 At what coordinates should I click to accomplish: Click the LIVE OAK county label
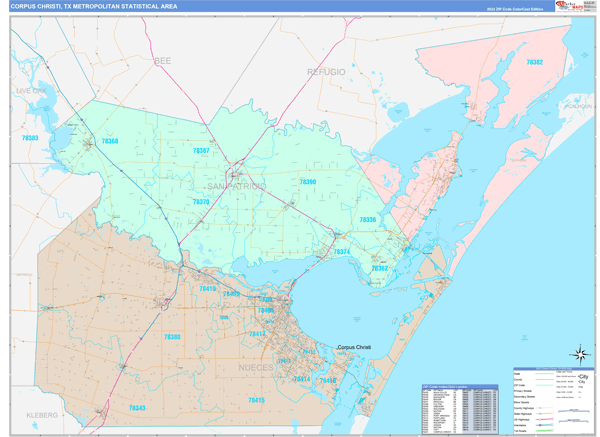[x=31, y=91]
